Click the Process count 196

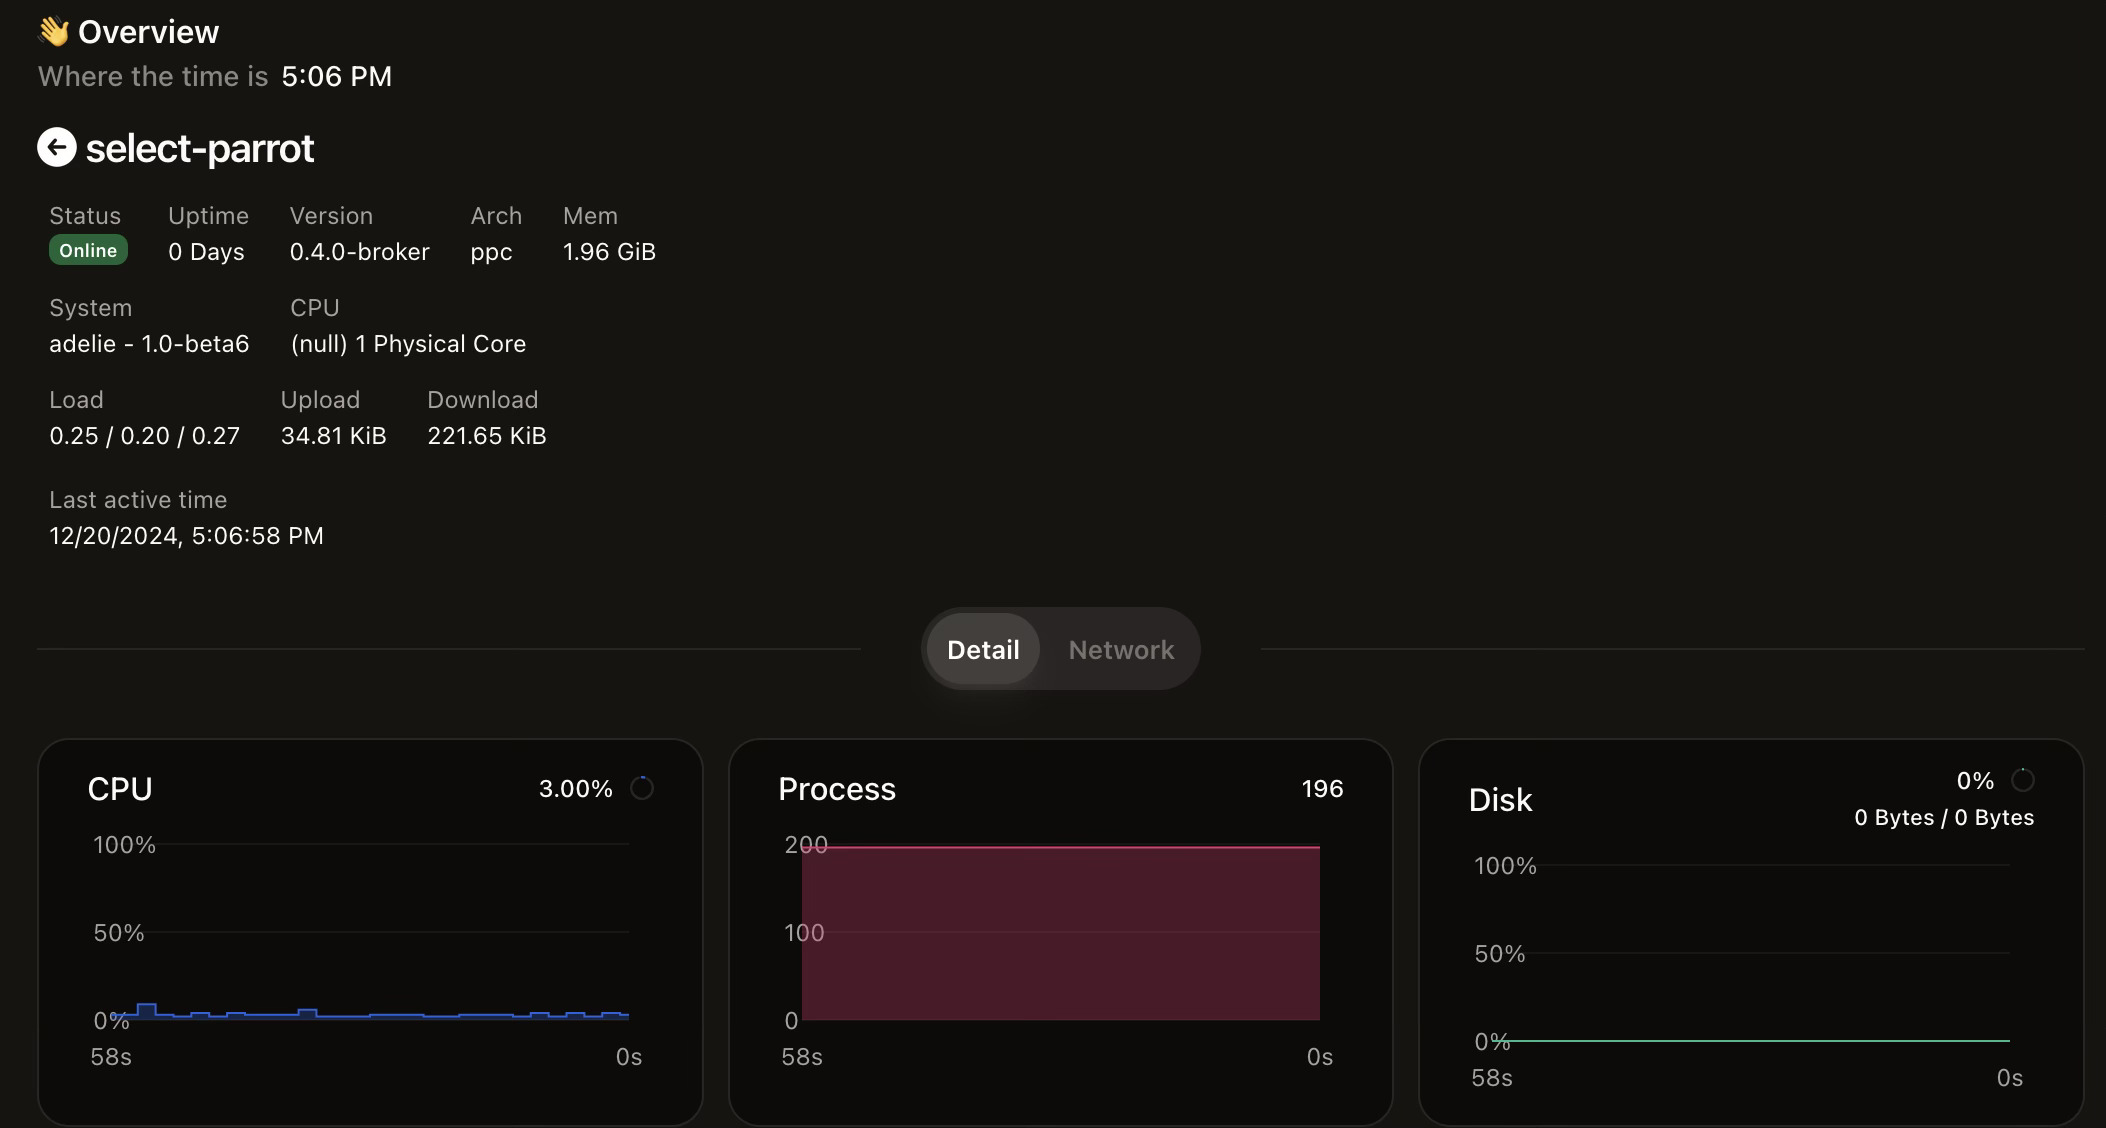tap(1322, 789)
